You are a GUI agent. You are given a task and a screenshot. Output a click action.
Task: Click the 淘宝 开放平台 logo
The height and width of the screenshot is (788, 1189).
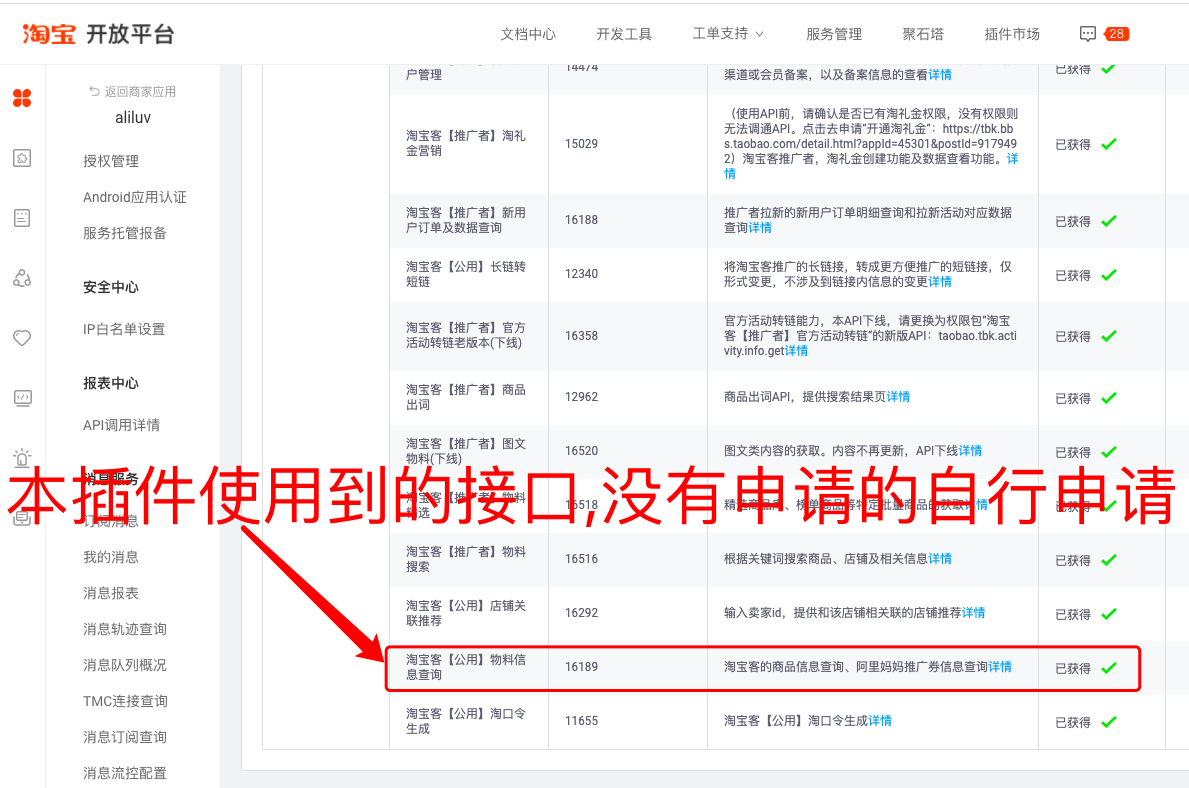[x=98, y=34]
